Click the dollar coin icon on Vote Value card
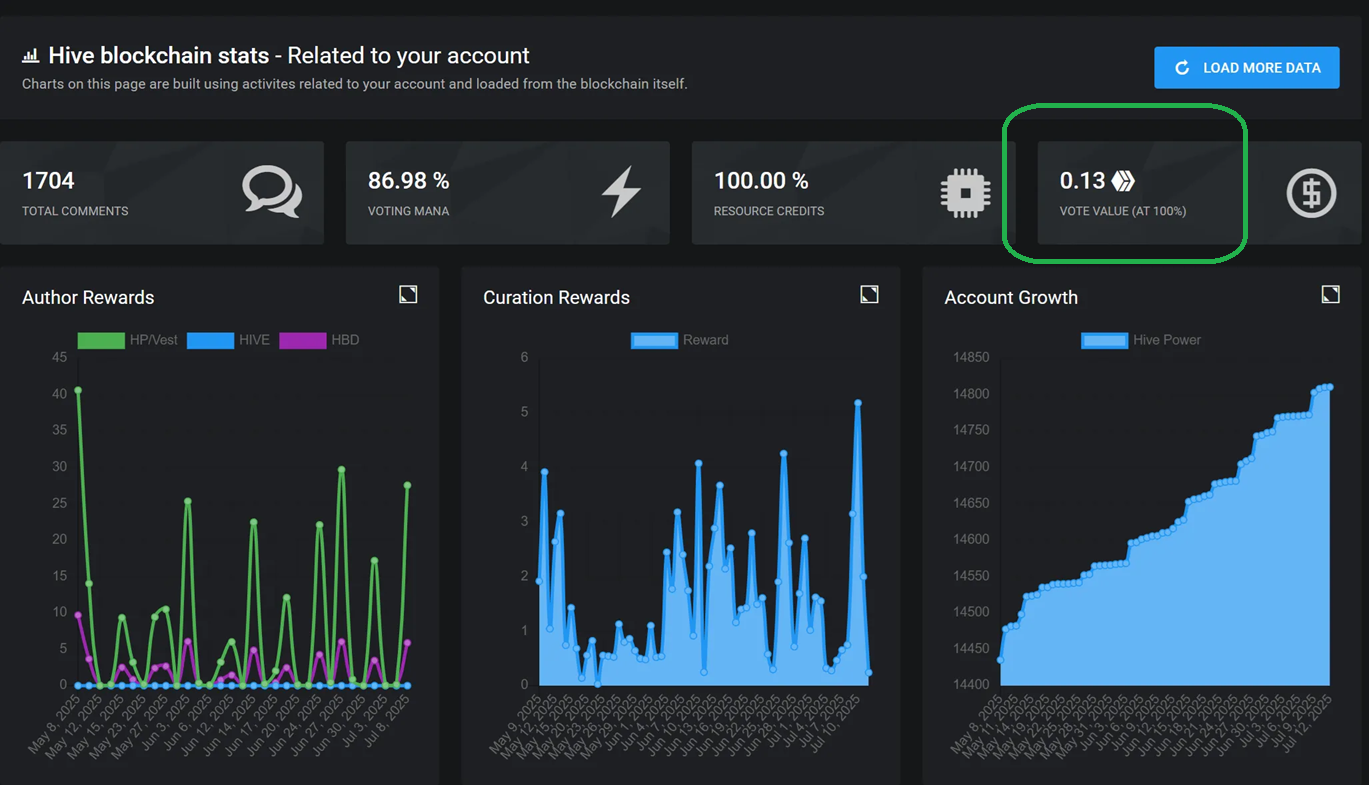The image size is (1369, 785). (1311, 192)
